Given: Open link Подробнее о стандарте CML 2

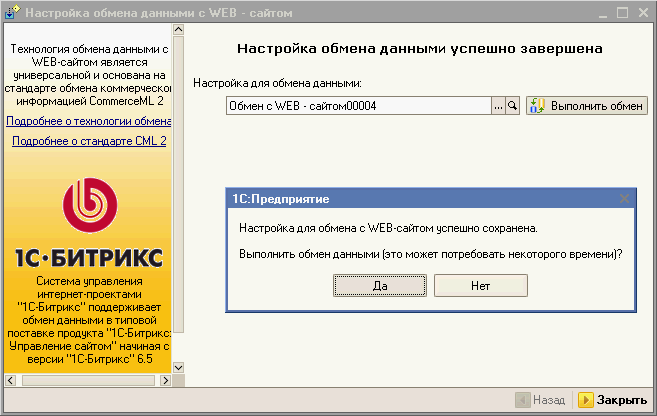Looking at the screenshot, I should (89, 141).
